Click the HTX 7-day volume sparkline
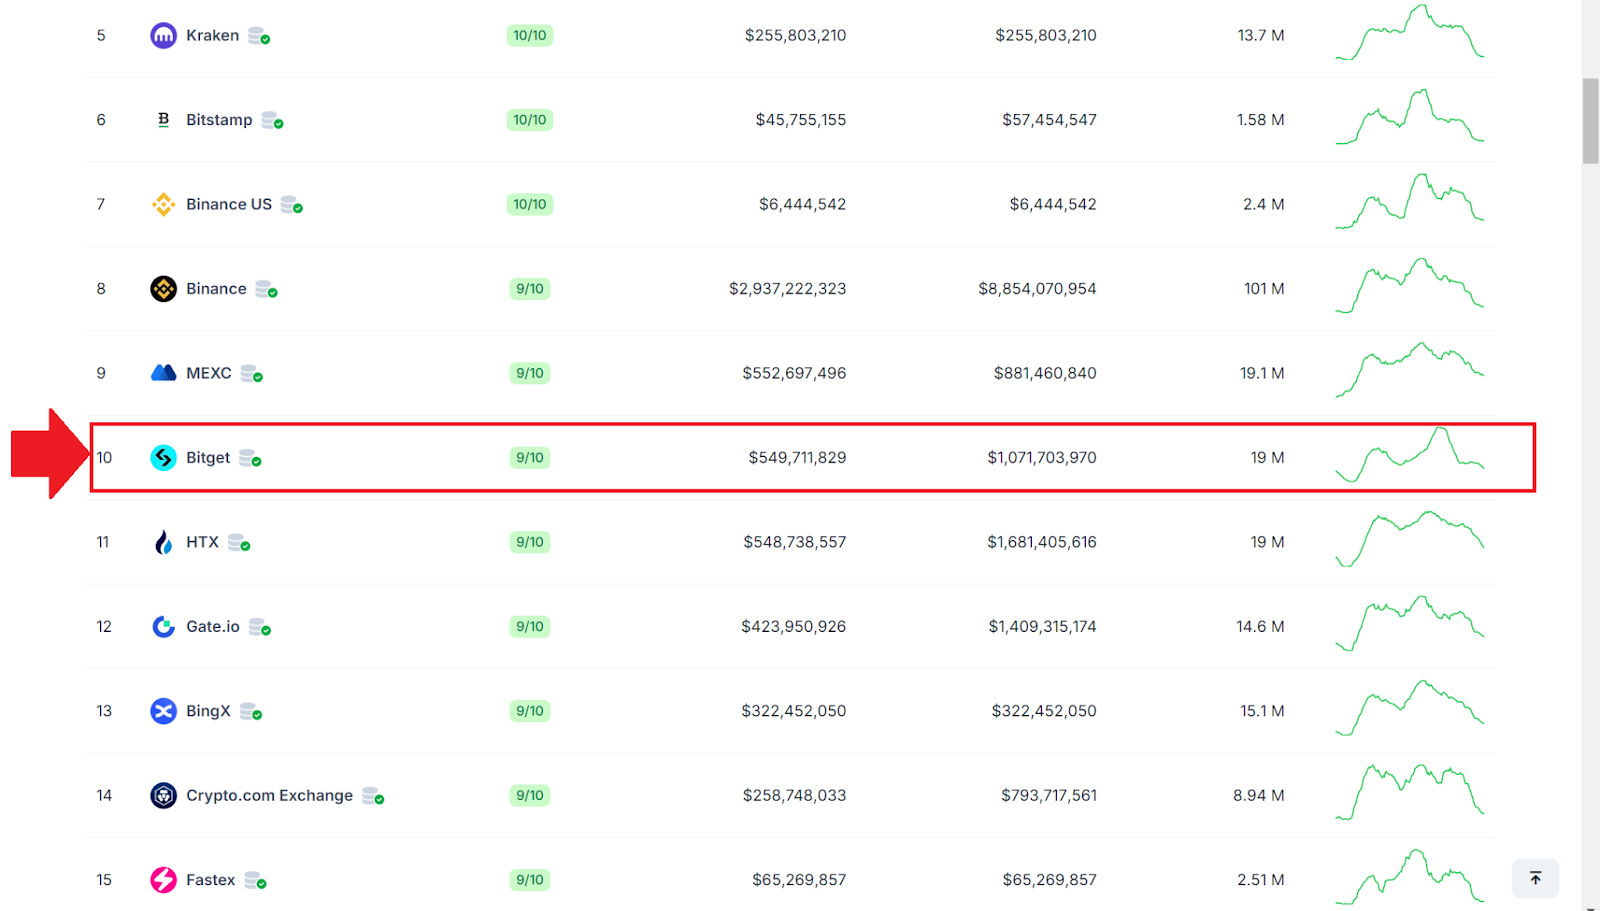Image resolution: width=1600 pixels, height=911 pixels. coord(1409,539)
